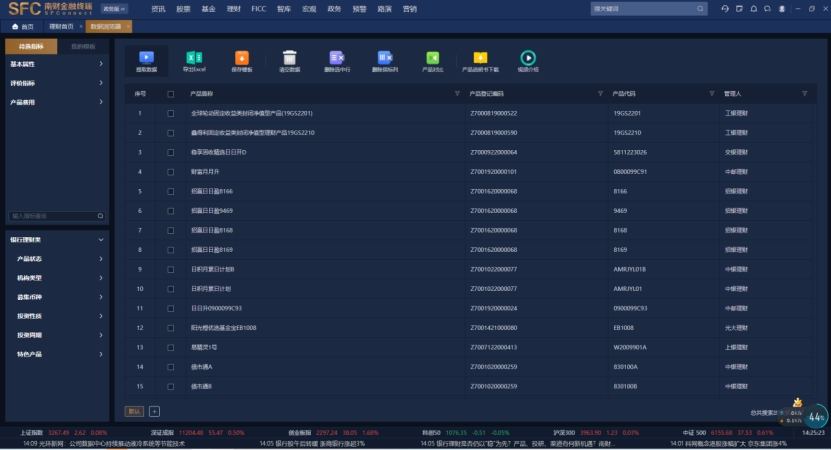Click the refresh icon in title bar

pyautogui.click(x=725, y=8)
